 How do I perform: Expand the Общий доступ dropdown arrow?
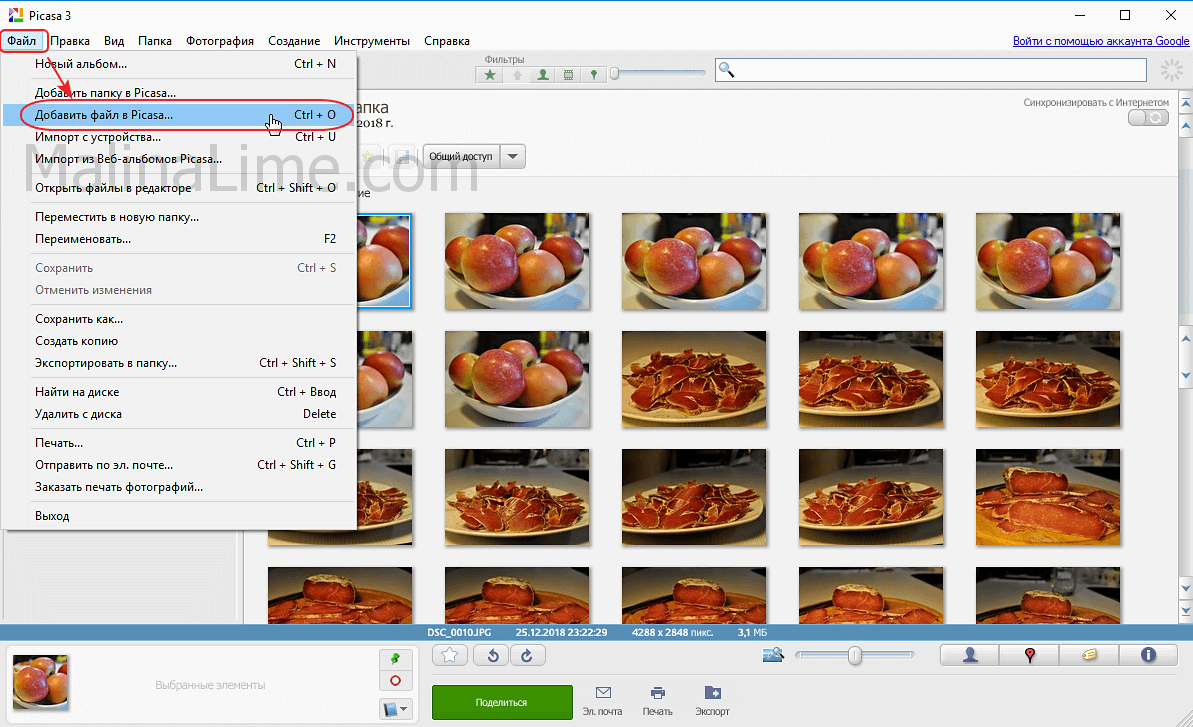coord(512,157)
